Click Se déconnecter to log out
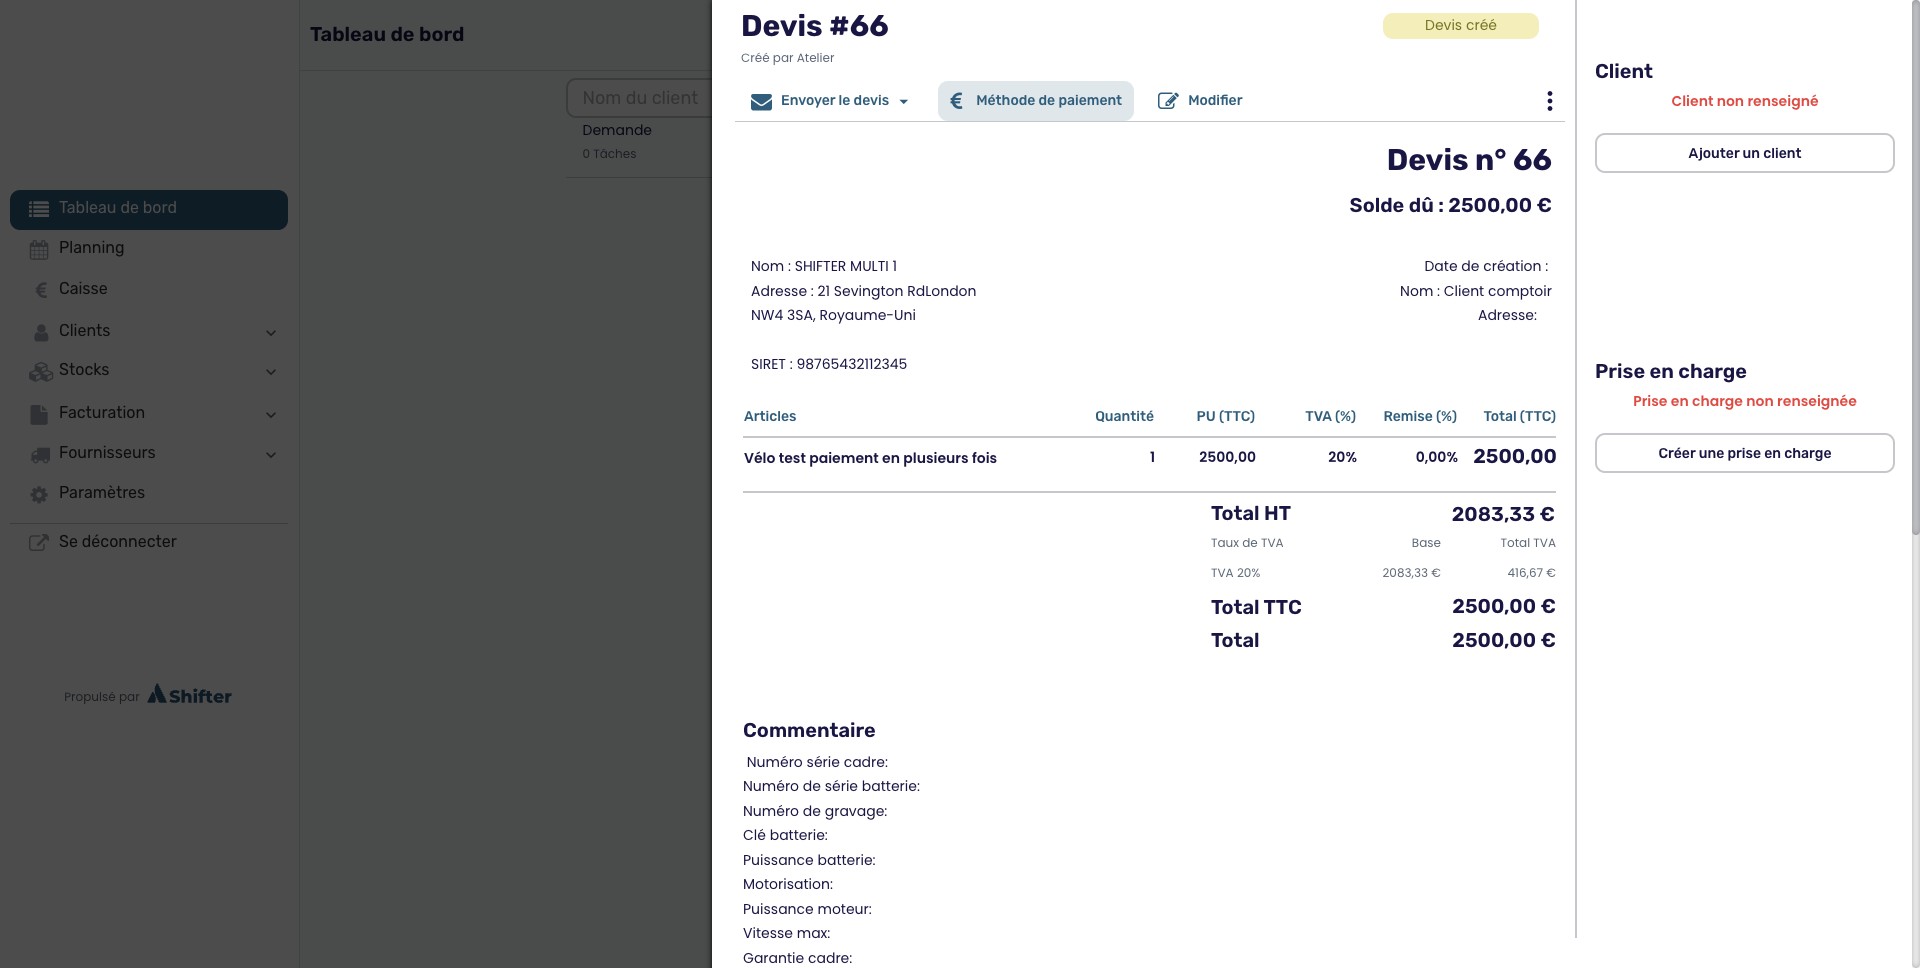The height and width of the screenshot is (968, 1920). point(117,542)
